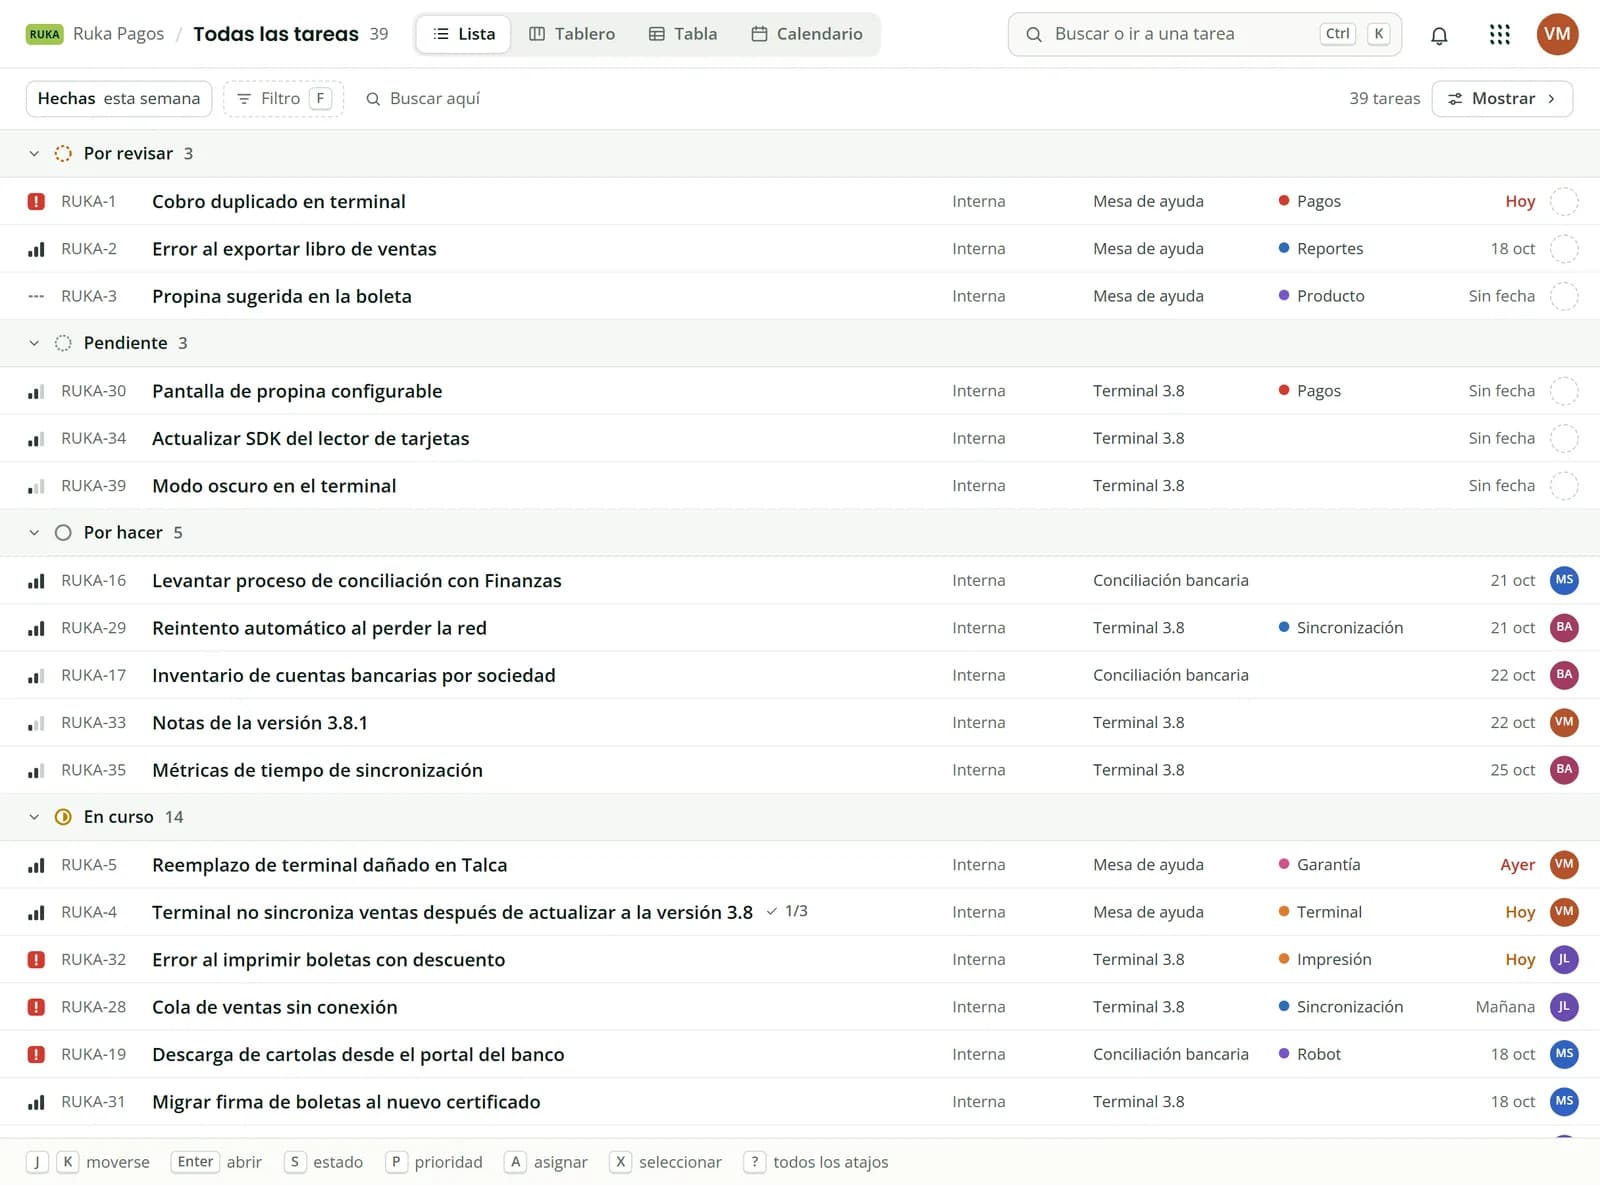Change priority icon for RUKA-2
The image size is (1600, 1185).
tap(36, 249)
